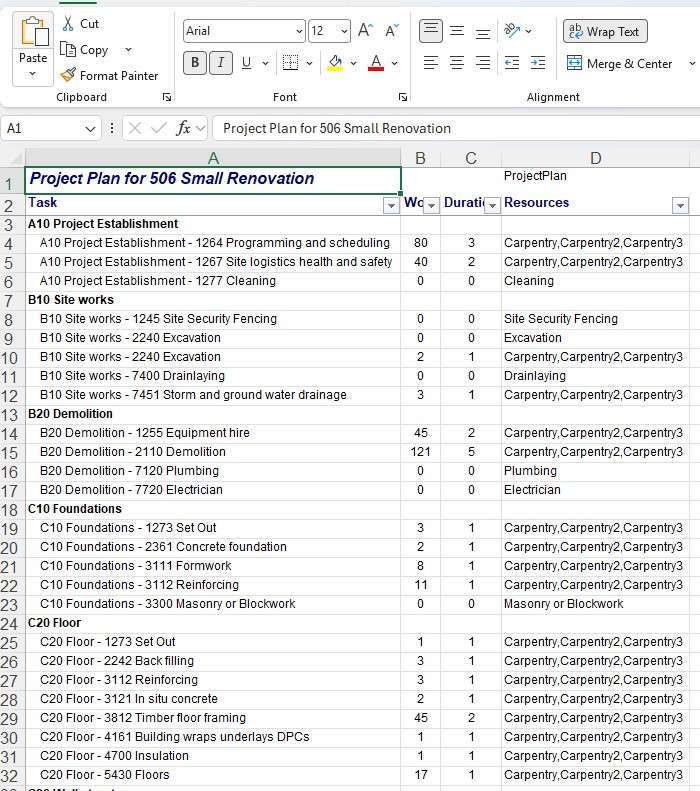Expand the Name Box dropdown arrow
This screenshot has width=700, height=791.
(90, 129)
